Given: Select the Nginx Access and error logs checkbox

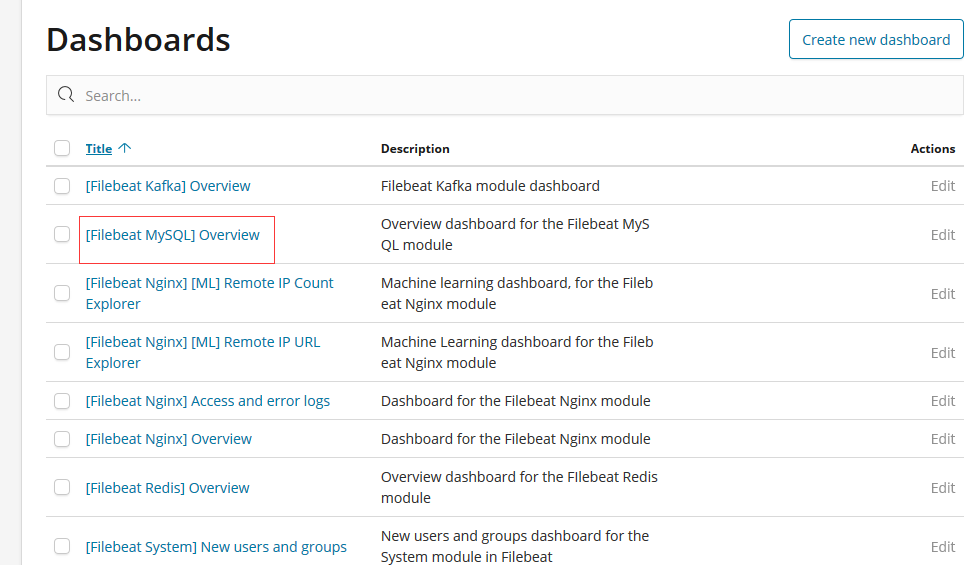Looking at the screenshot, I should 62,401.
